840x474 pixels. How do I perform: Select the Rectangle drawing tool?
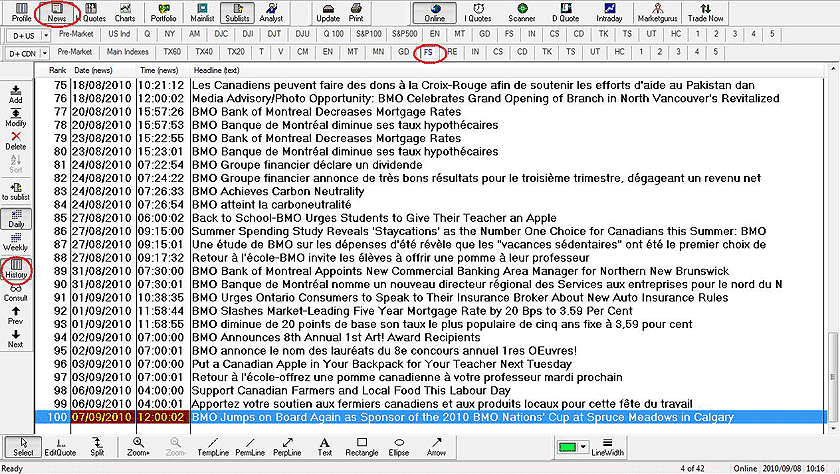click(x=362, y=447)
